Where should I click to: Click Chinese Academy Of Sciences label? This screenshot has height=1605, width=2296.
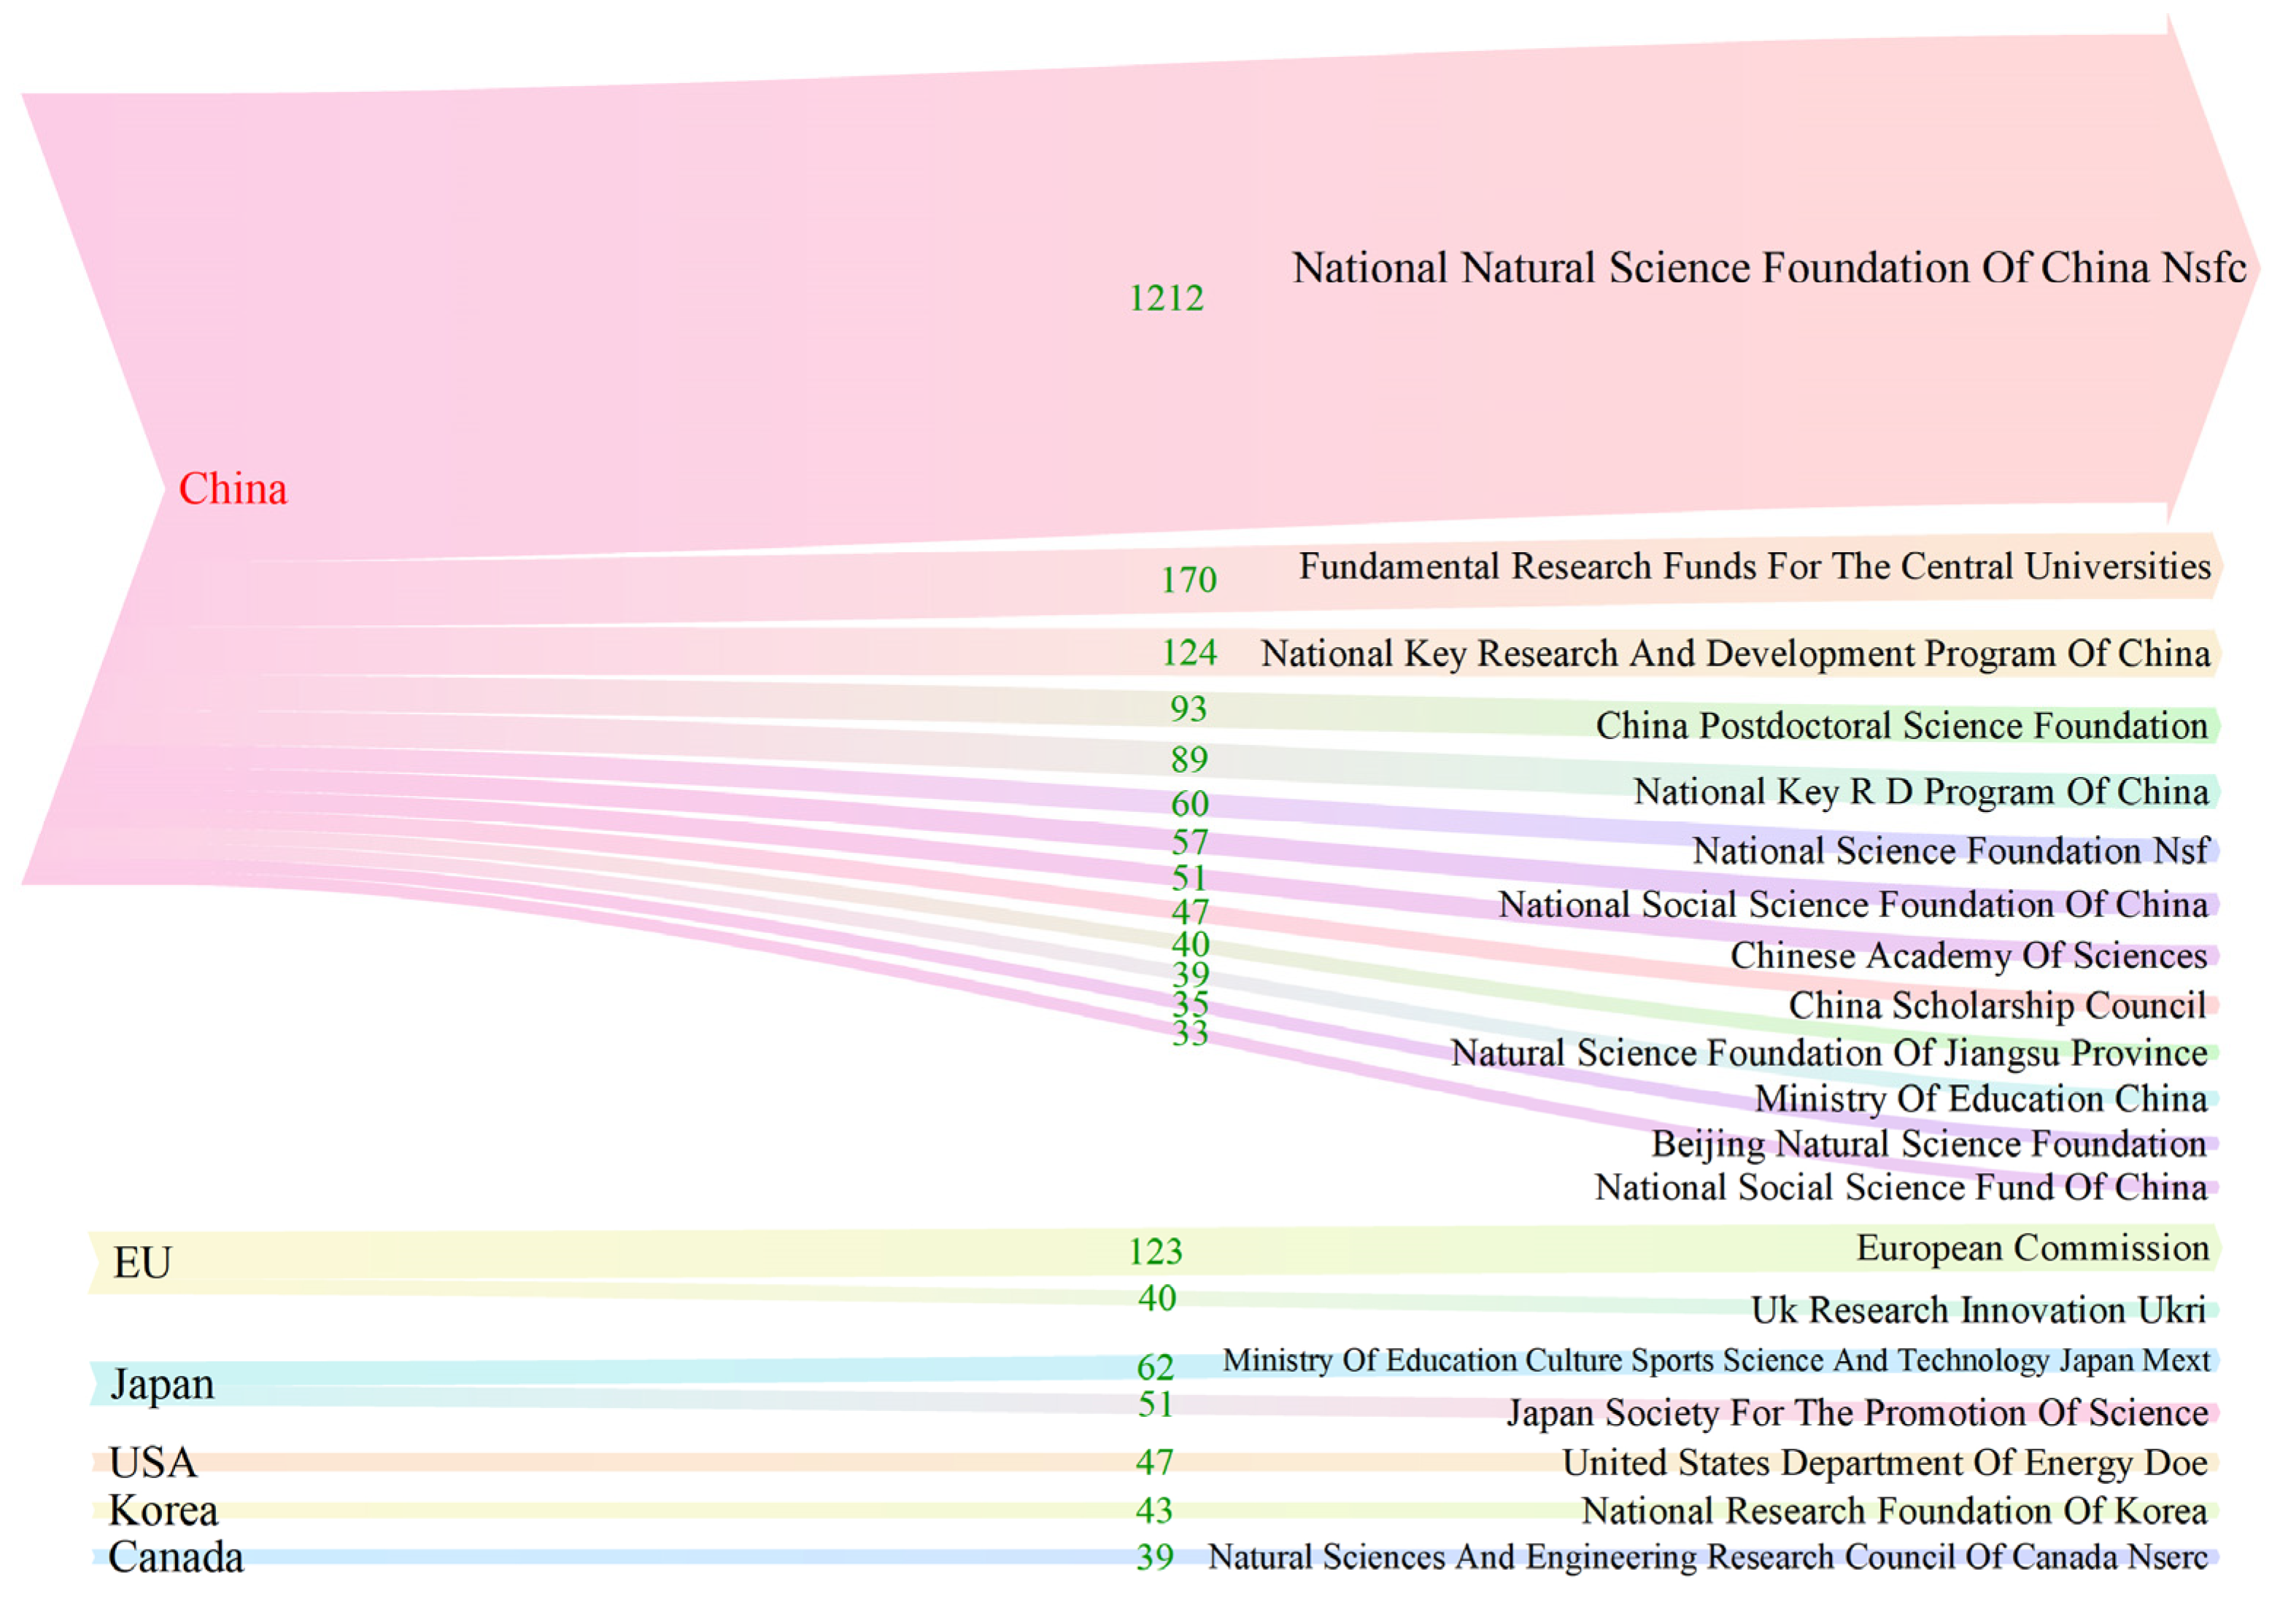(x=1968, y=955)
